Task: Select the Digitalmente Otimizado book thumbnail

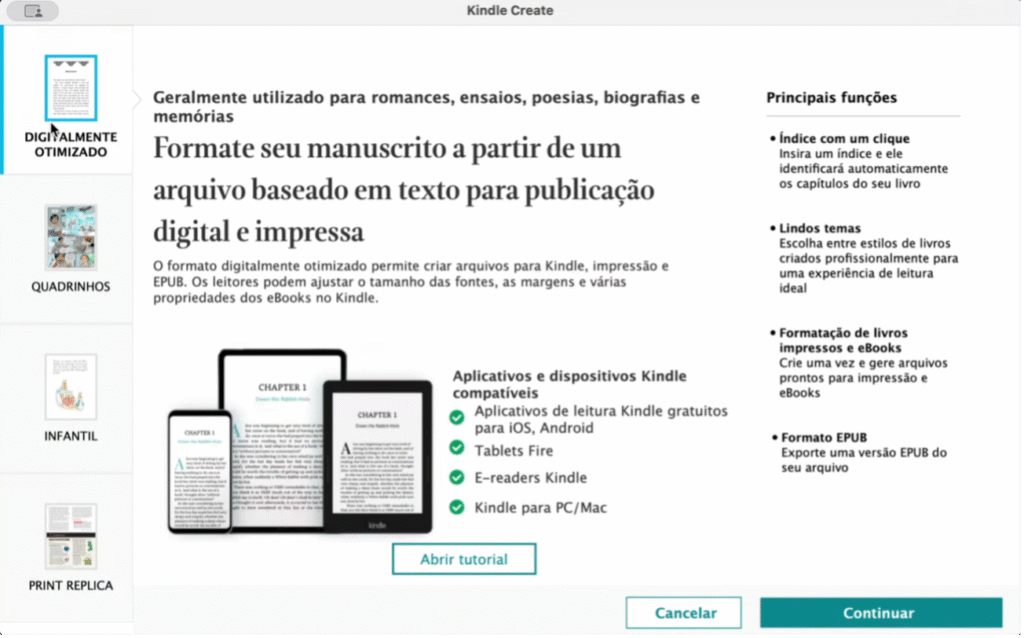Action: (x=71, y=88)
